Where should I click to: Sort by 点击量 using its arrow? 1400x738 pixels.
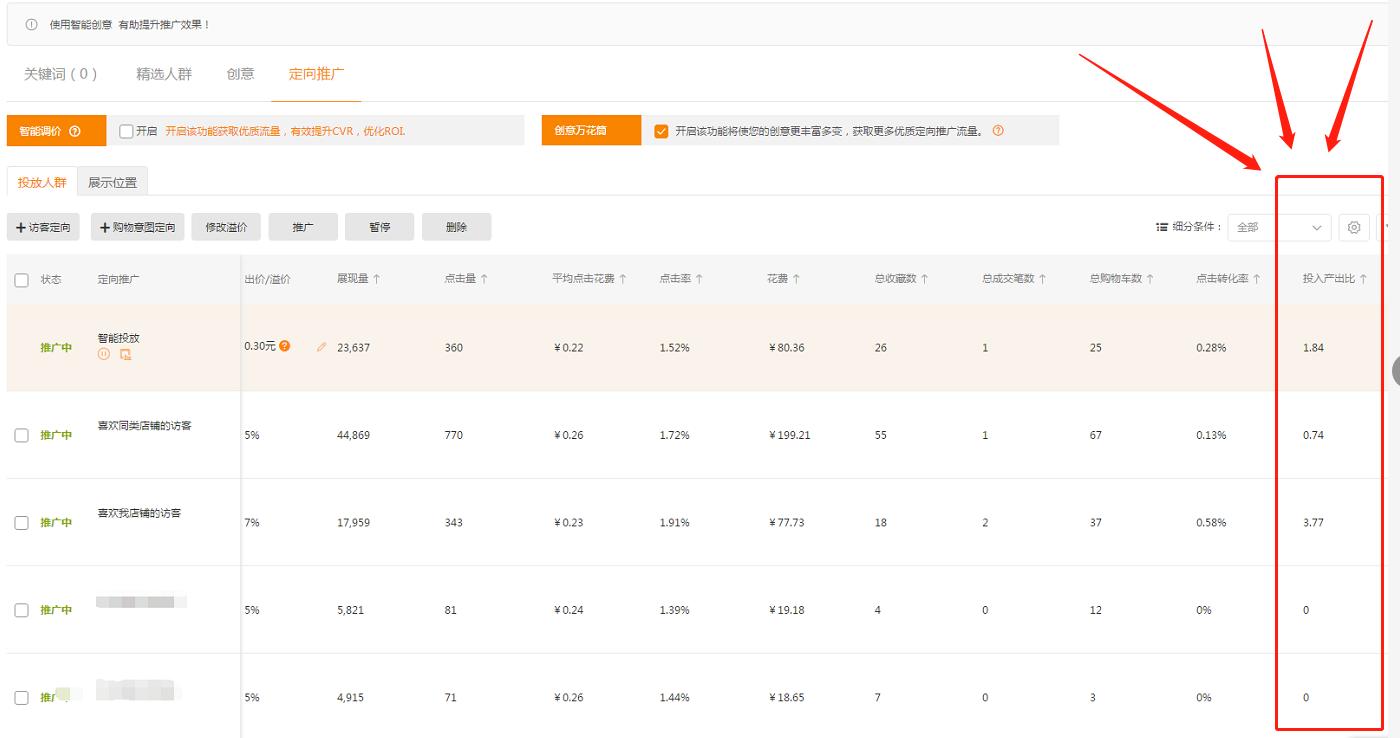tap(484, 279)
